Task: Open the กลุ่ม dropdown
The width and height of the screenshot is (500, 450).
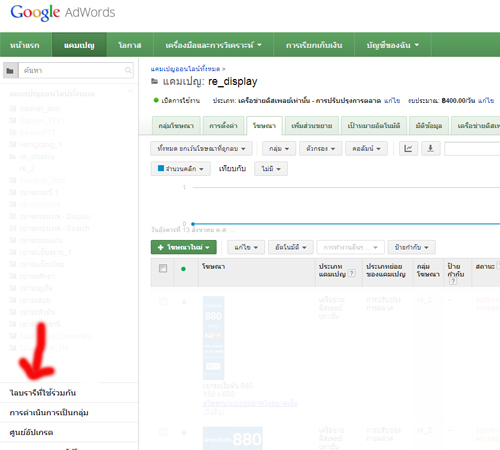Action: [x=279, y=149]
